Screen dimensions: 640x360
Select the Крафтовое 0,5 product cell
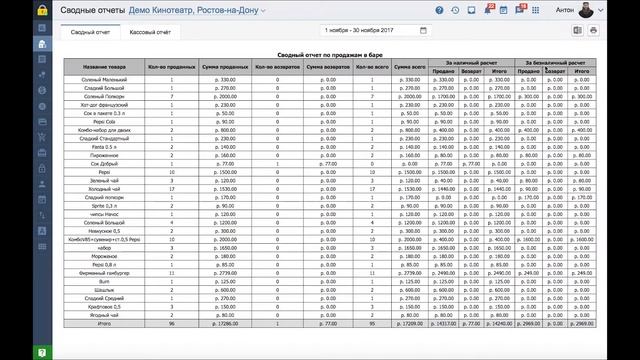pyautogui.click(x=104, y=307)
